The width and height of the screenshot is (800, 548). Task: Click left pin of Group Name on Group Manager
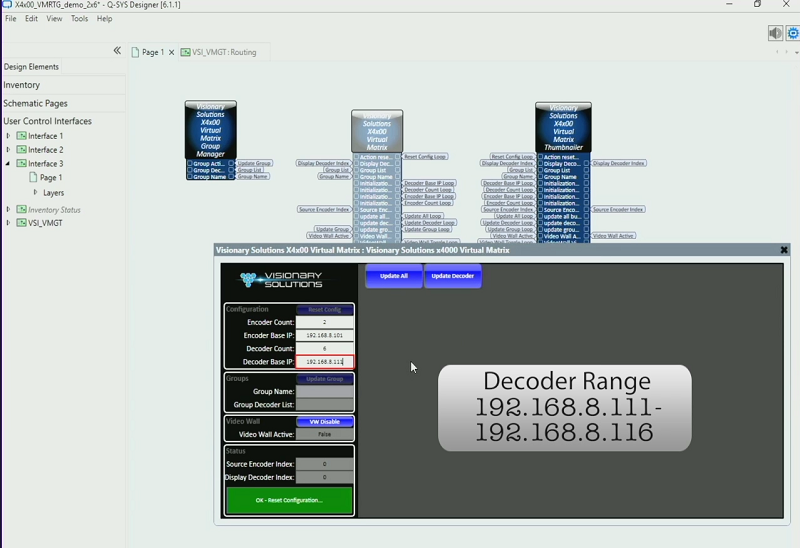tap(190, 177)
